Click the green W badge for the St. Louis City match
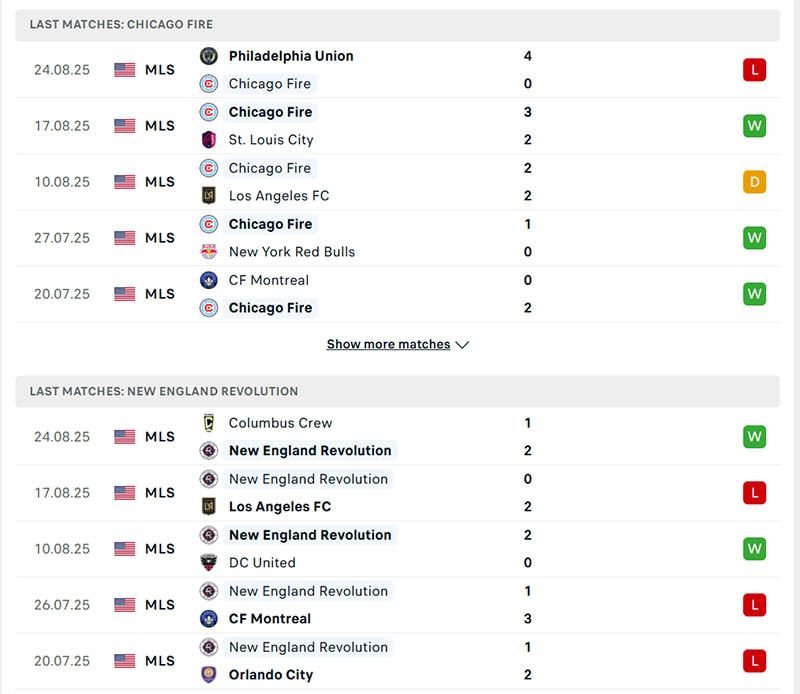 (754, 126)
